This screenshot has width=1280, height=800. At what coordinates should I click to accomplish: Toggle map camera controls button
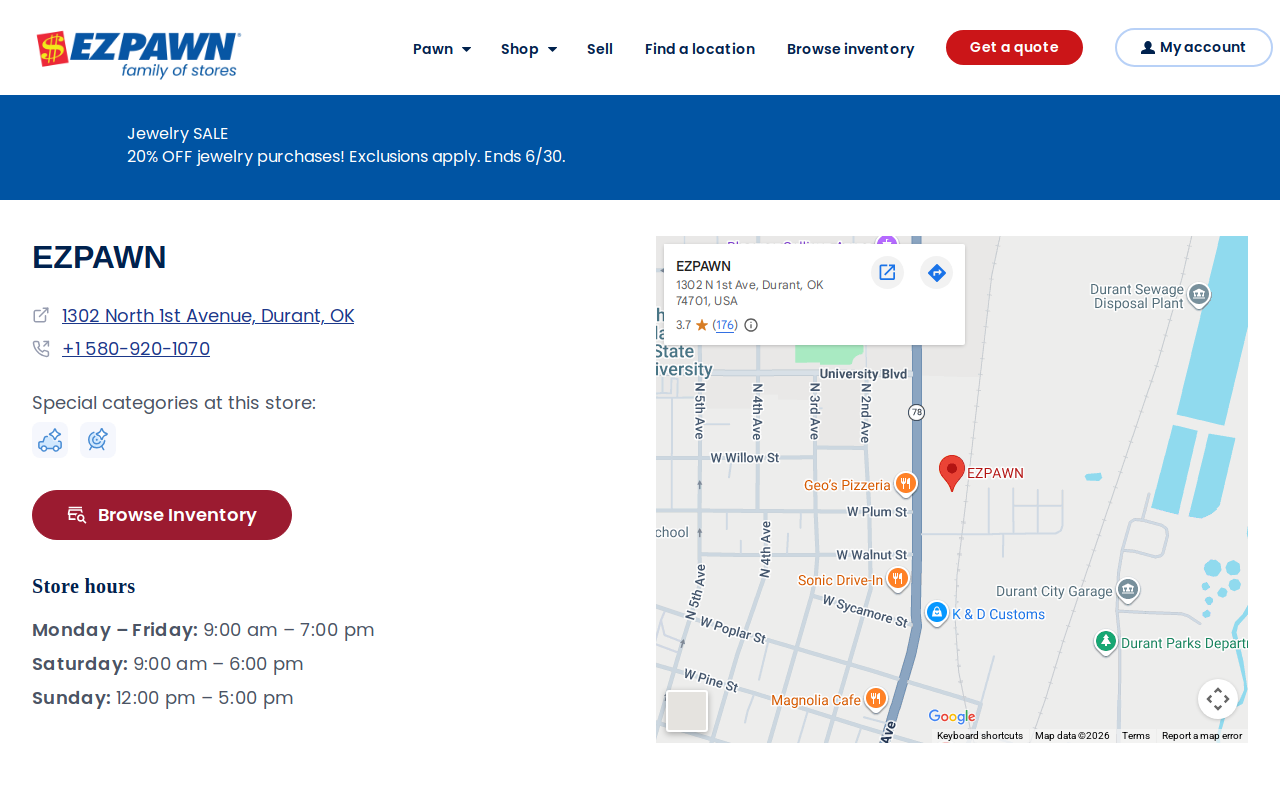pyautogui.click(x=1218, y=699)
